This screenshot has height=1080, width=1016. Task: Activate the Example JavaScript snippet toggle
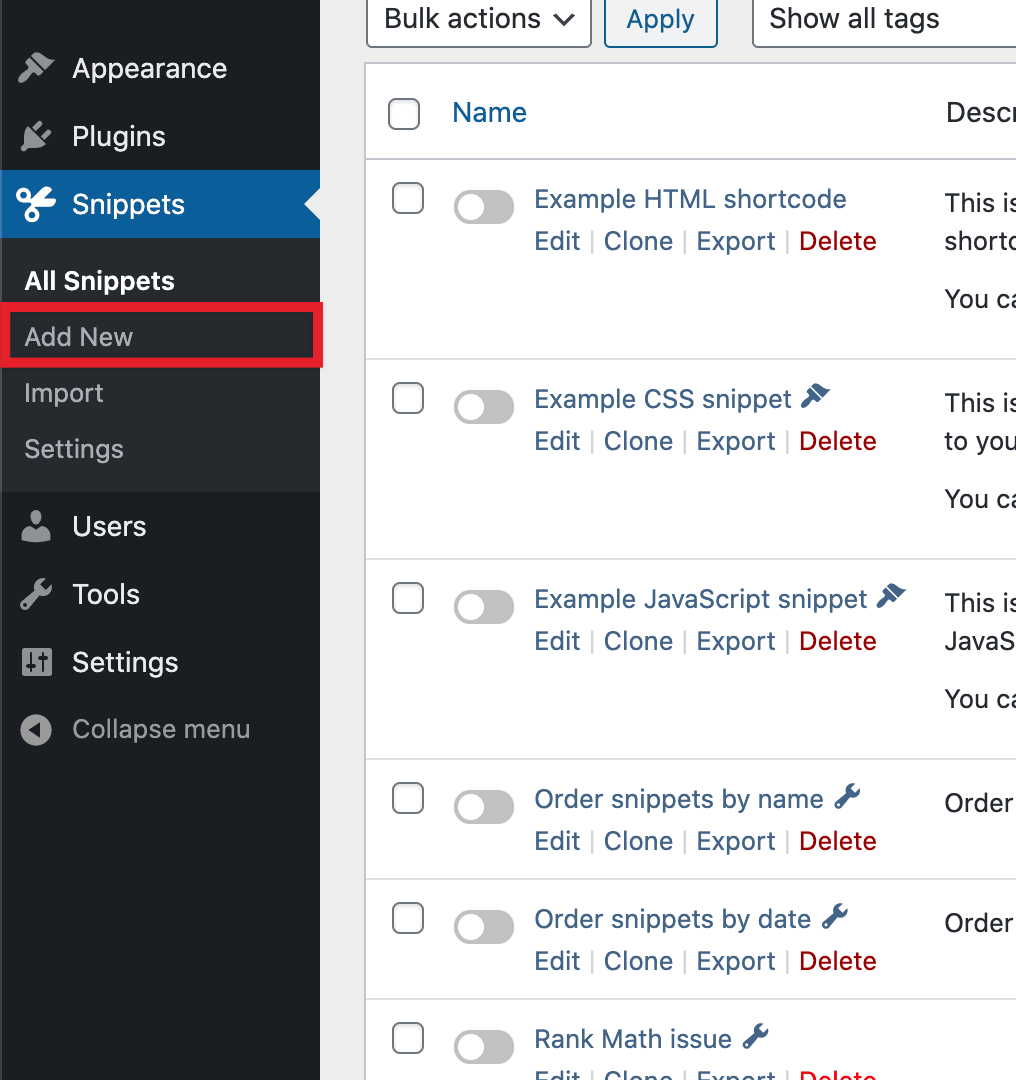[x=484, y=607]
